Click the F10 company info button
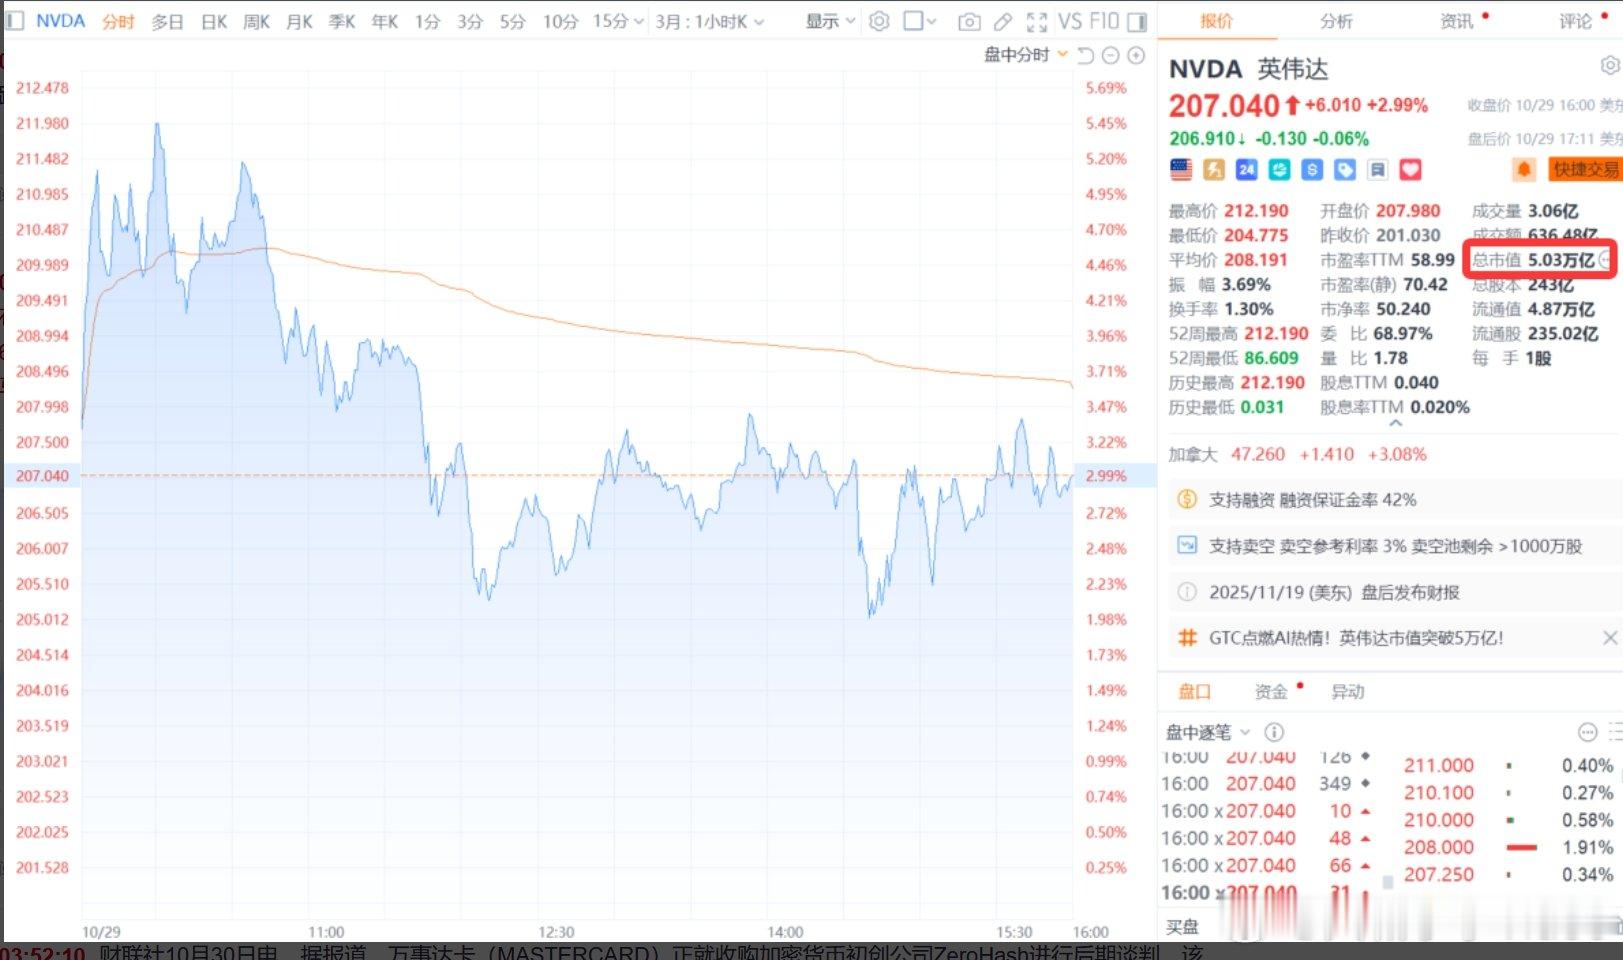Screen dimensions: 1623x960 pos(1104,21)
